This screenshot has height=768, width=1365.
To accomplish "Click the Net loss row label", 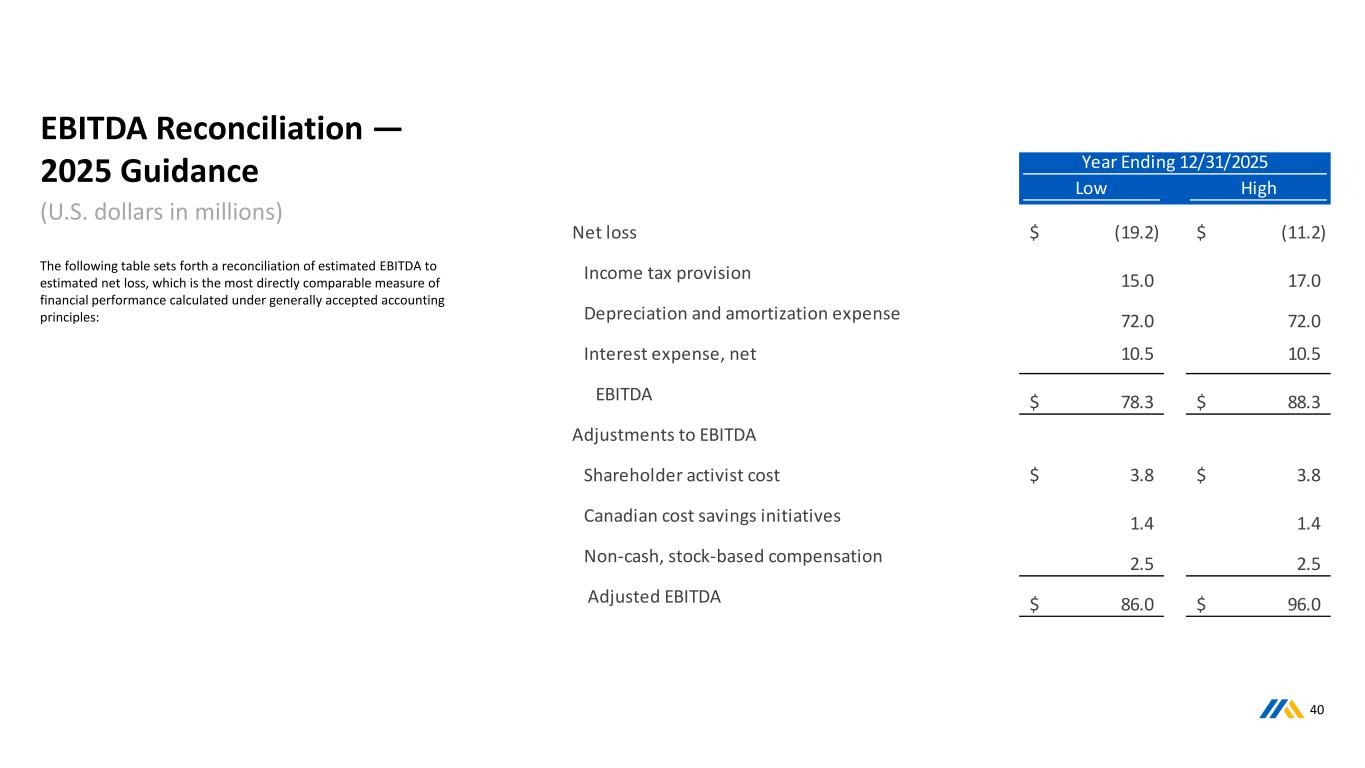I will 604,233.
